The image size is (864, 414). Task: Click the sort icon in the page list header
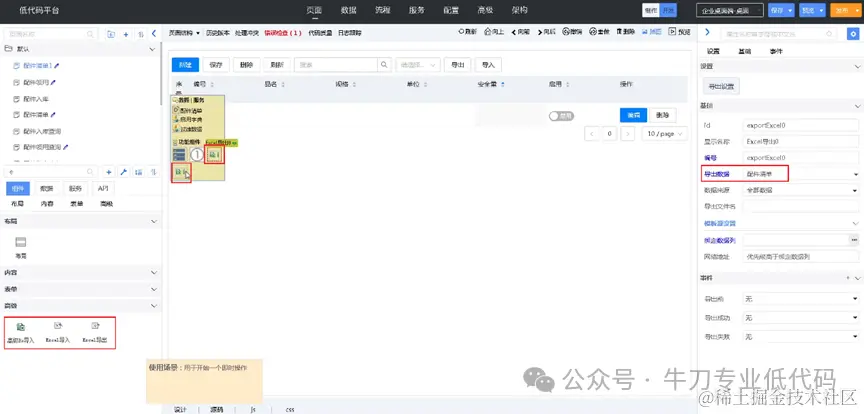(x=141, y=34)
